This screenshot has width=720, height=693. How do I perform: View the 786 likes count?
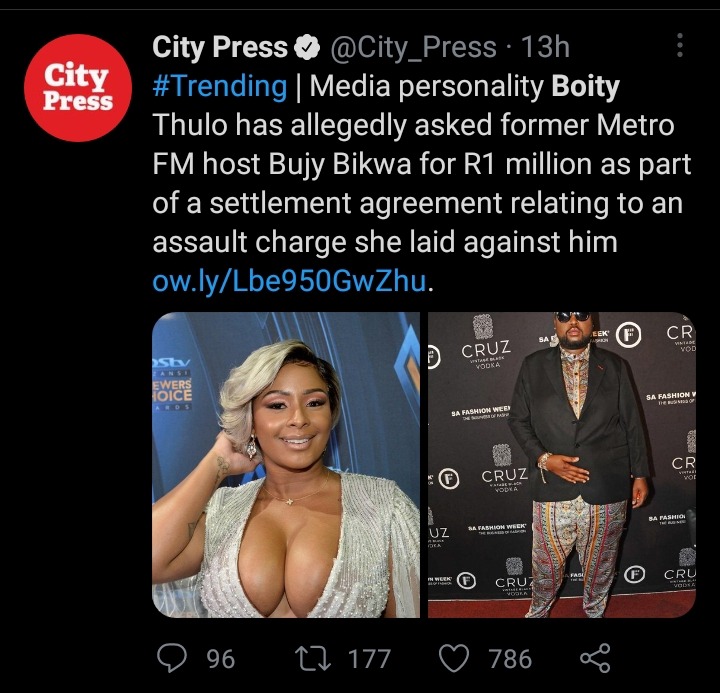coord(511,659)
